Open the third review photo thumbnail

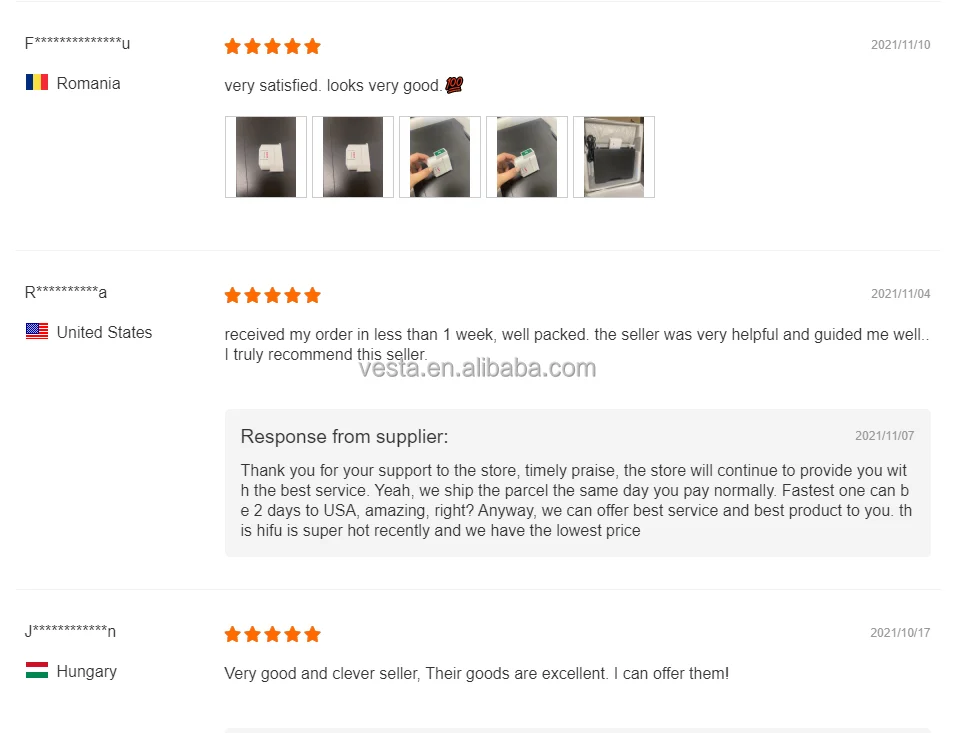(x=440, y=157)
